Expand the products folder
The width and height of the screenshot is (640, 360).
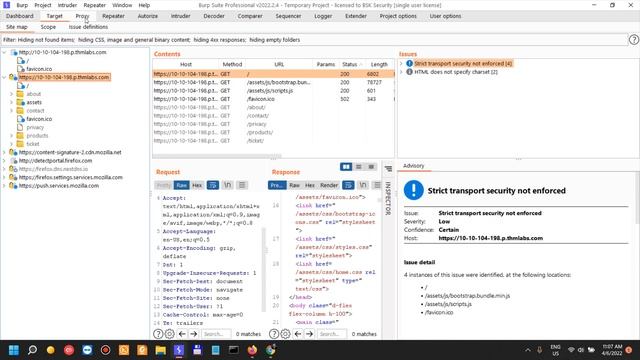point(12,136)
